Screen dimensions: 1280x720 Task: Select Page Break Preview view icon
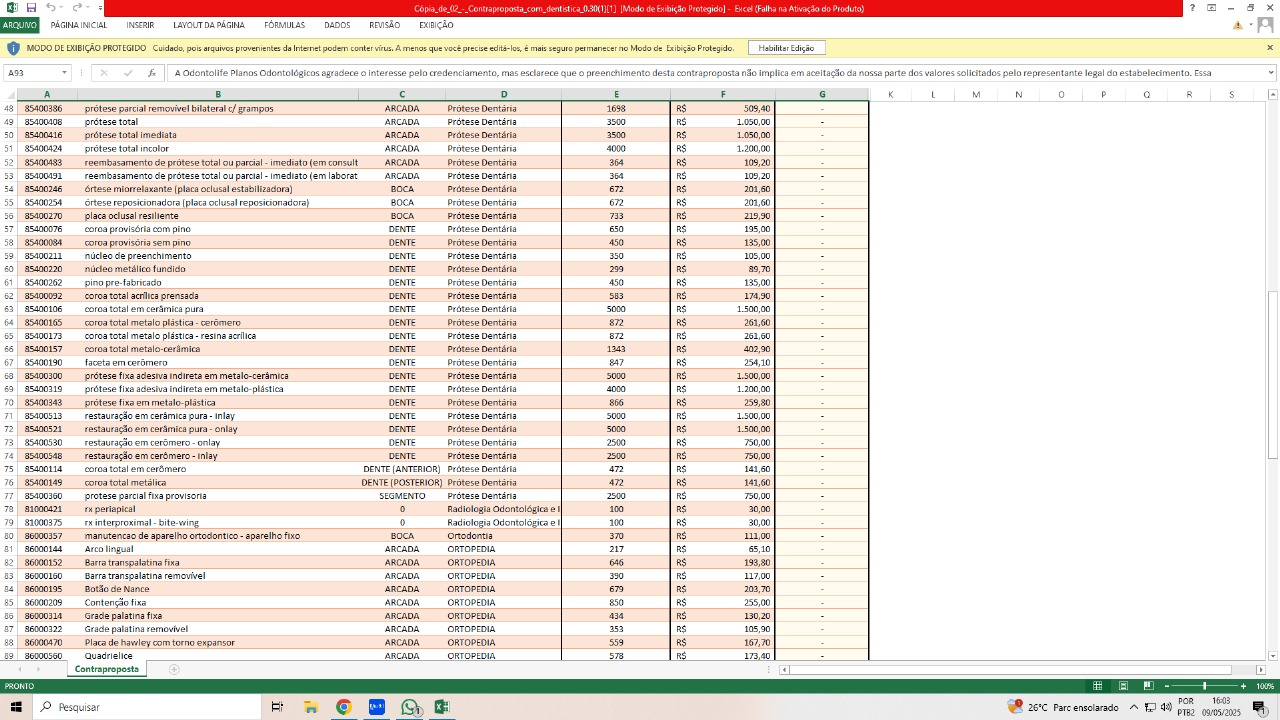pyautogui.click(x=1148, y=686)
